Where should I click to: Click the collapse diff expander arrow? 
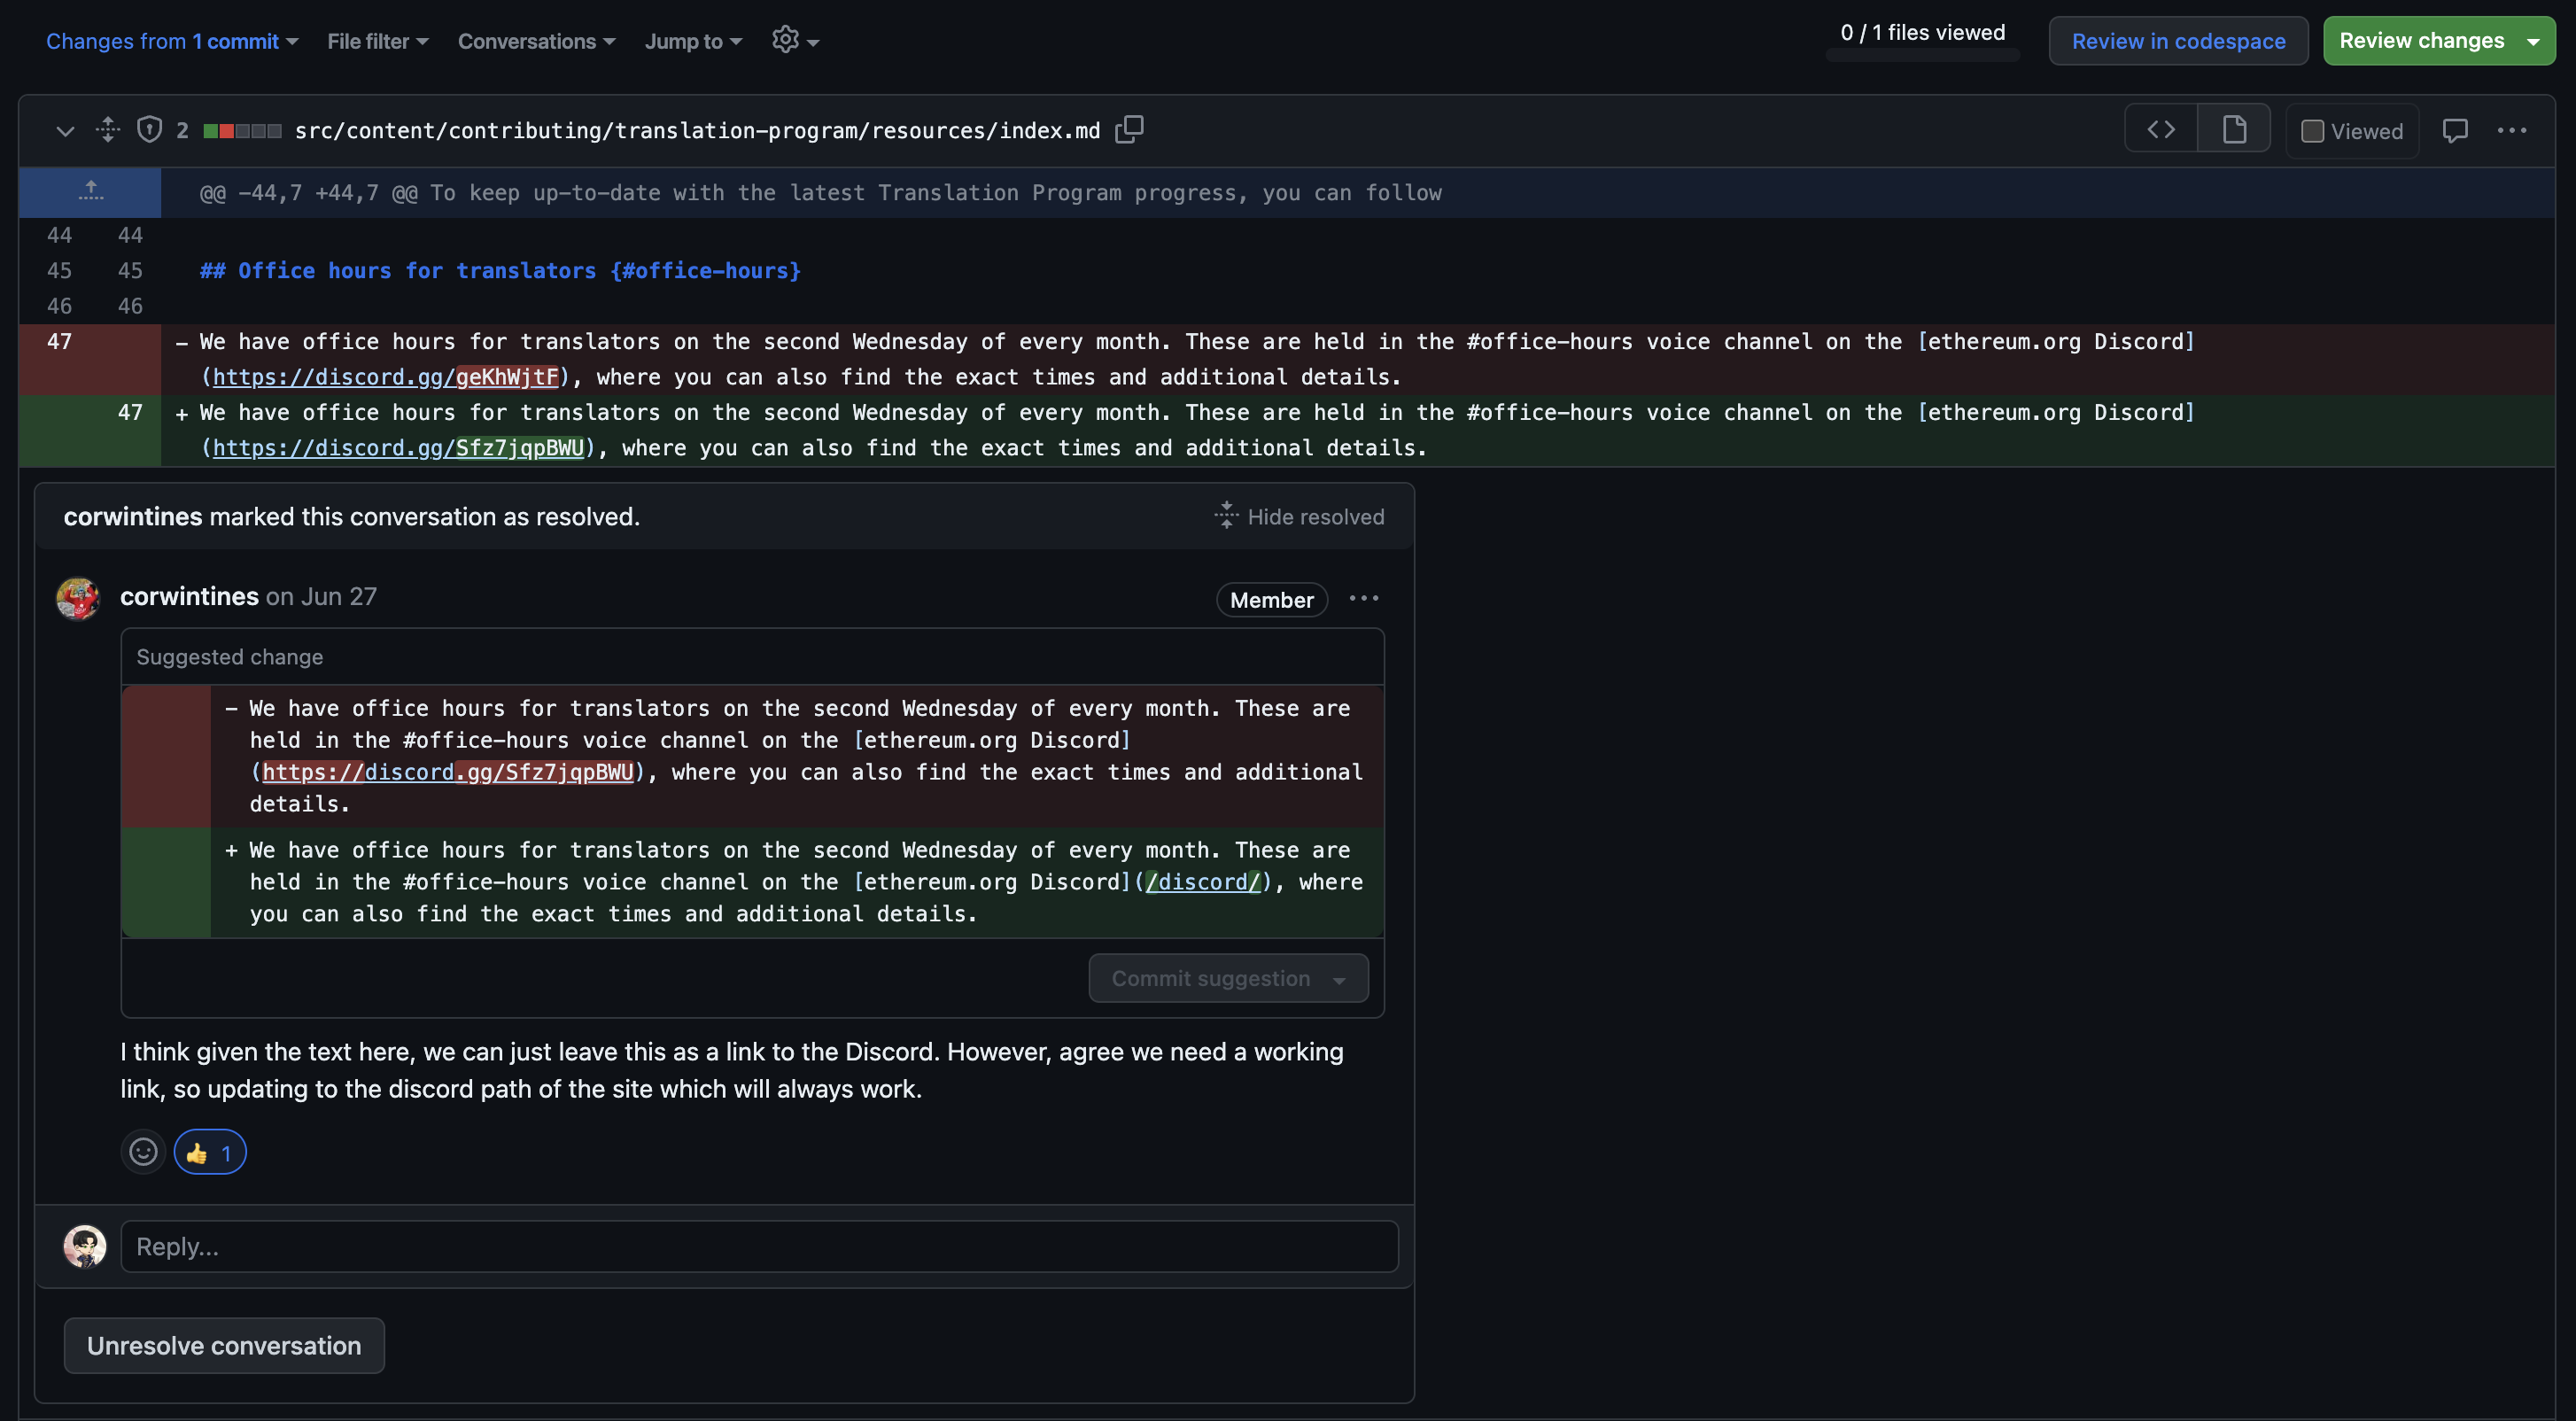point(63,128)
